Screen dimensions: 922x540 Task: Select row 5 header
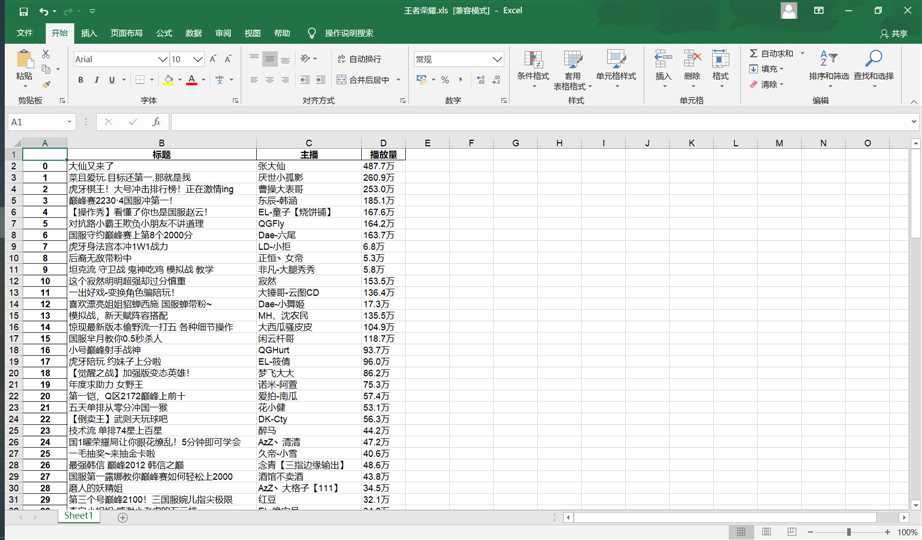(x=14, y=201)
